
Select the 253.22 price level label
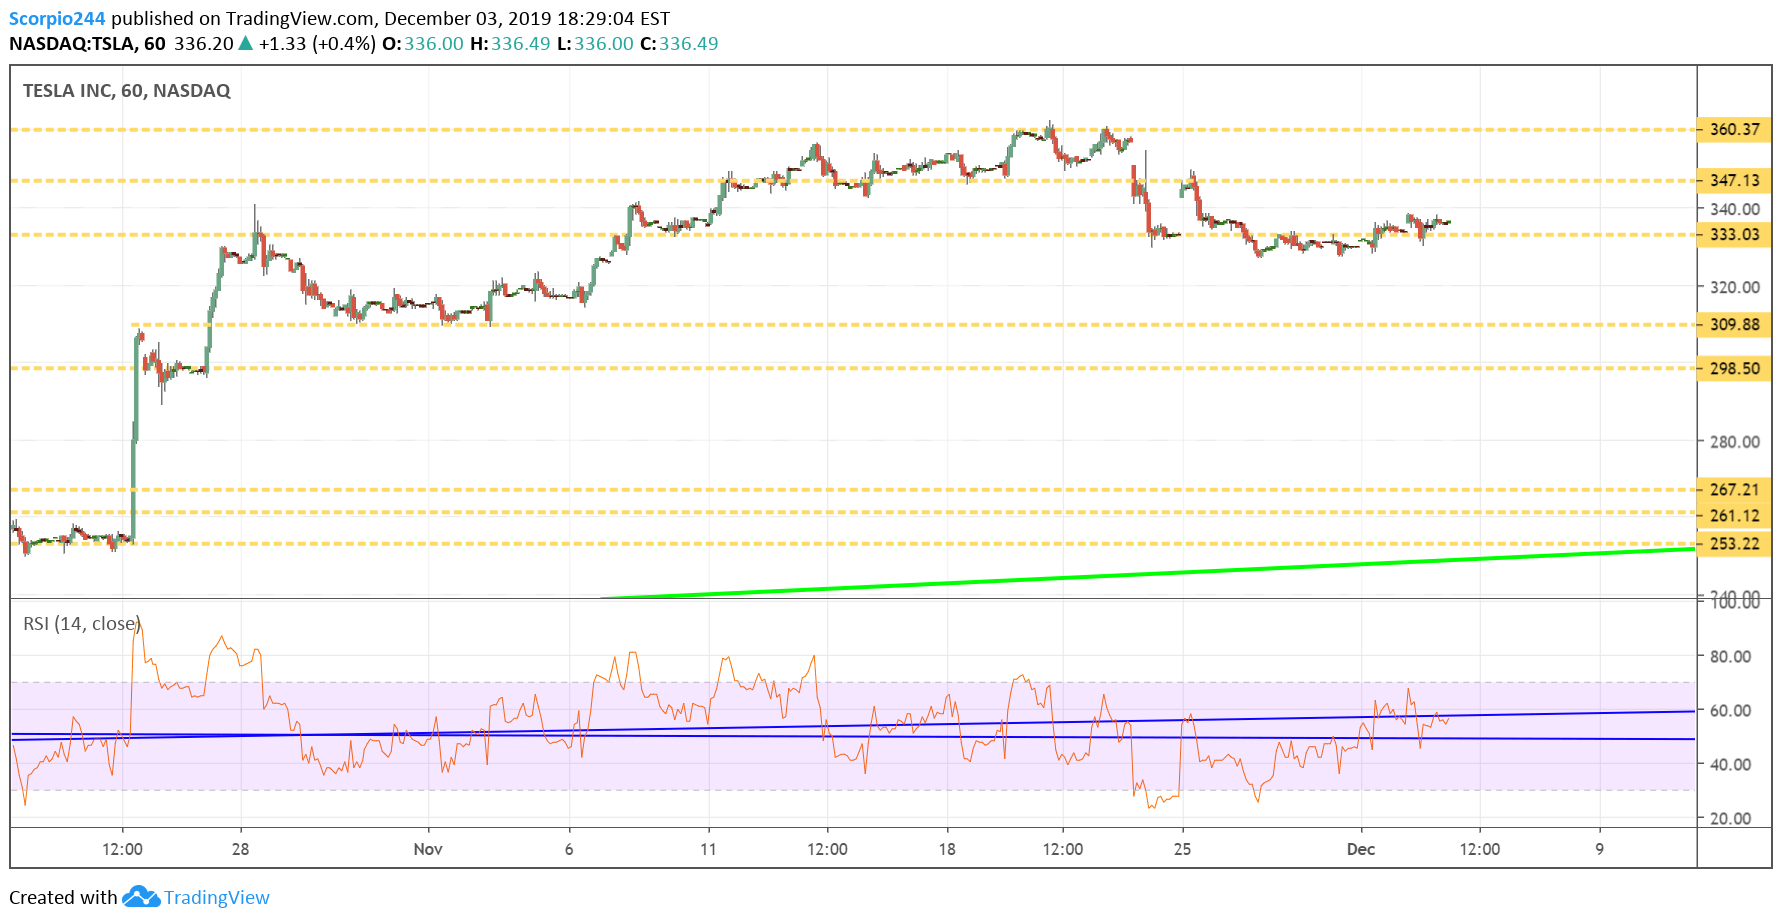point(1734,543)
